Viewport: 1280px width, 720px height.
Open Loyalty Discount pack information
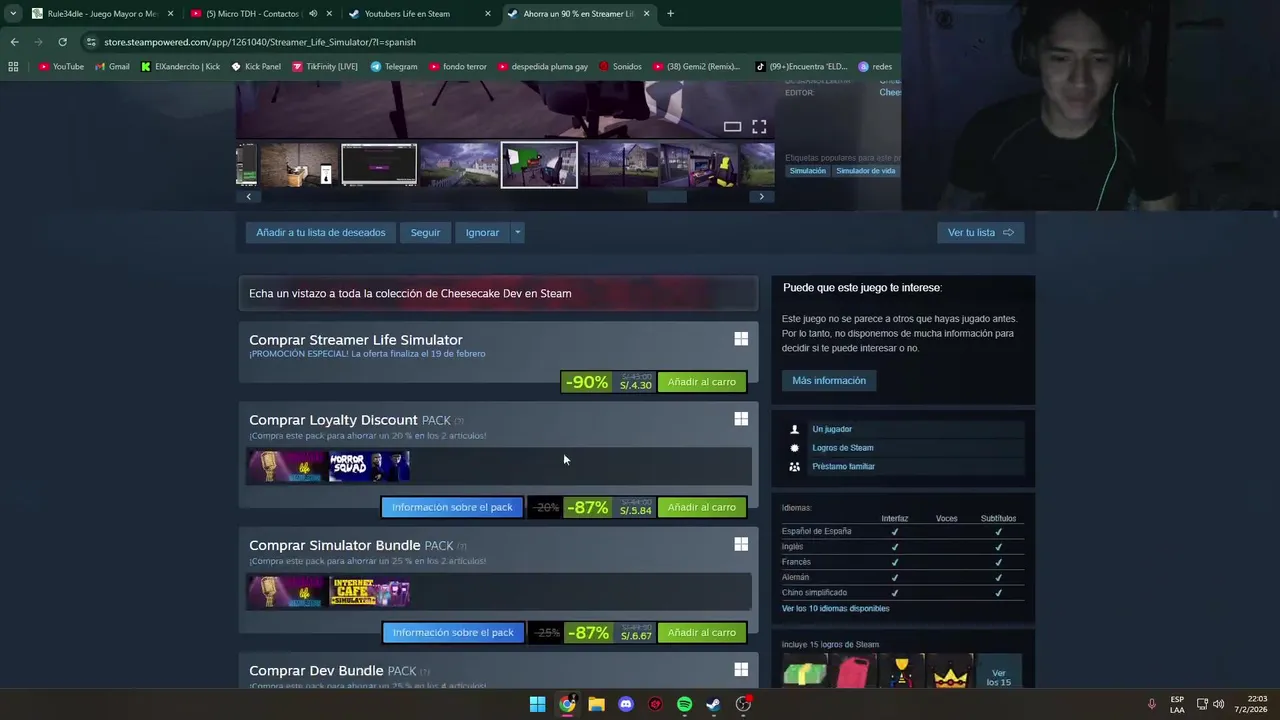click(452, 507)
